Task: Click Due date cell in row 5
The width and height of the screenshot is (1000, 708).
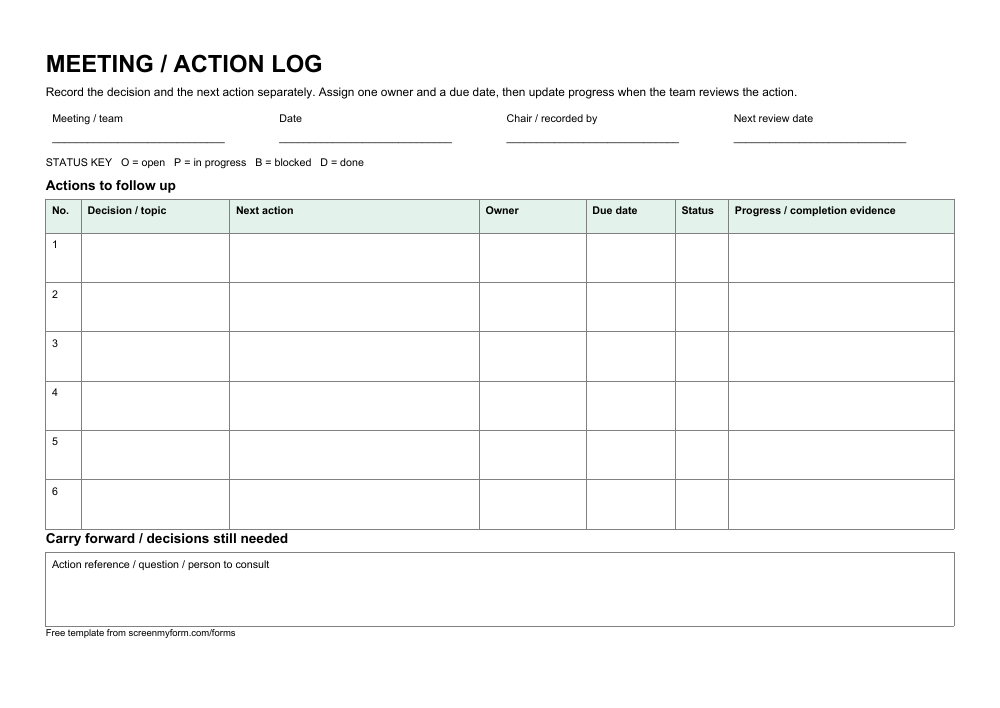Action: click(x=631, y=455)
